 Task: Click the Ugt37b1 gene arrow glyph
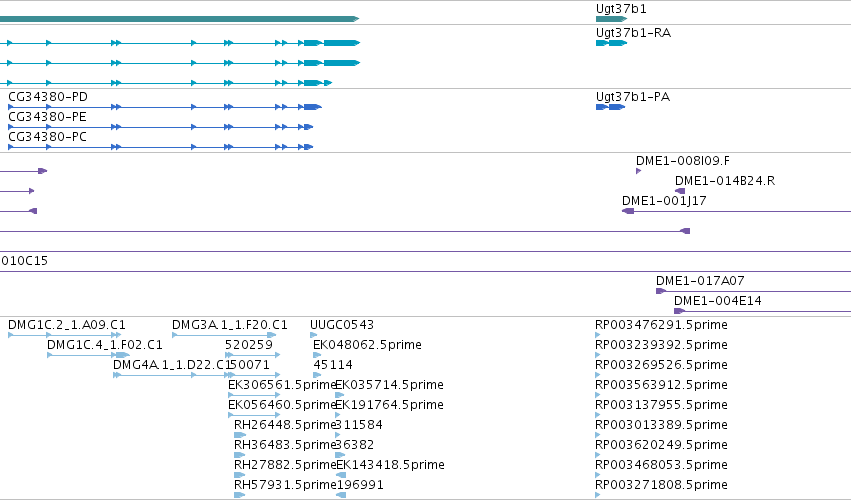(x=611, y=19)
